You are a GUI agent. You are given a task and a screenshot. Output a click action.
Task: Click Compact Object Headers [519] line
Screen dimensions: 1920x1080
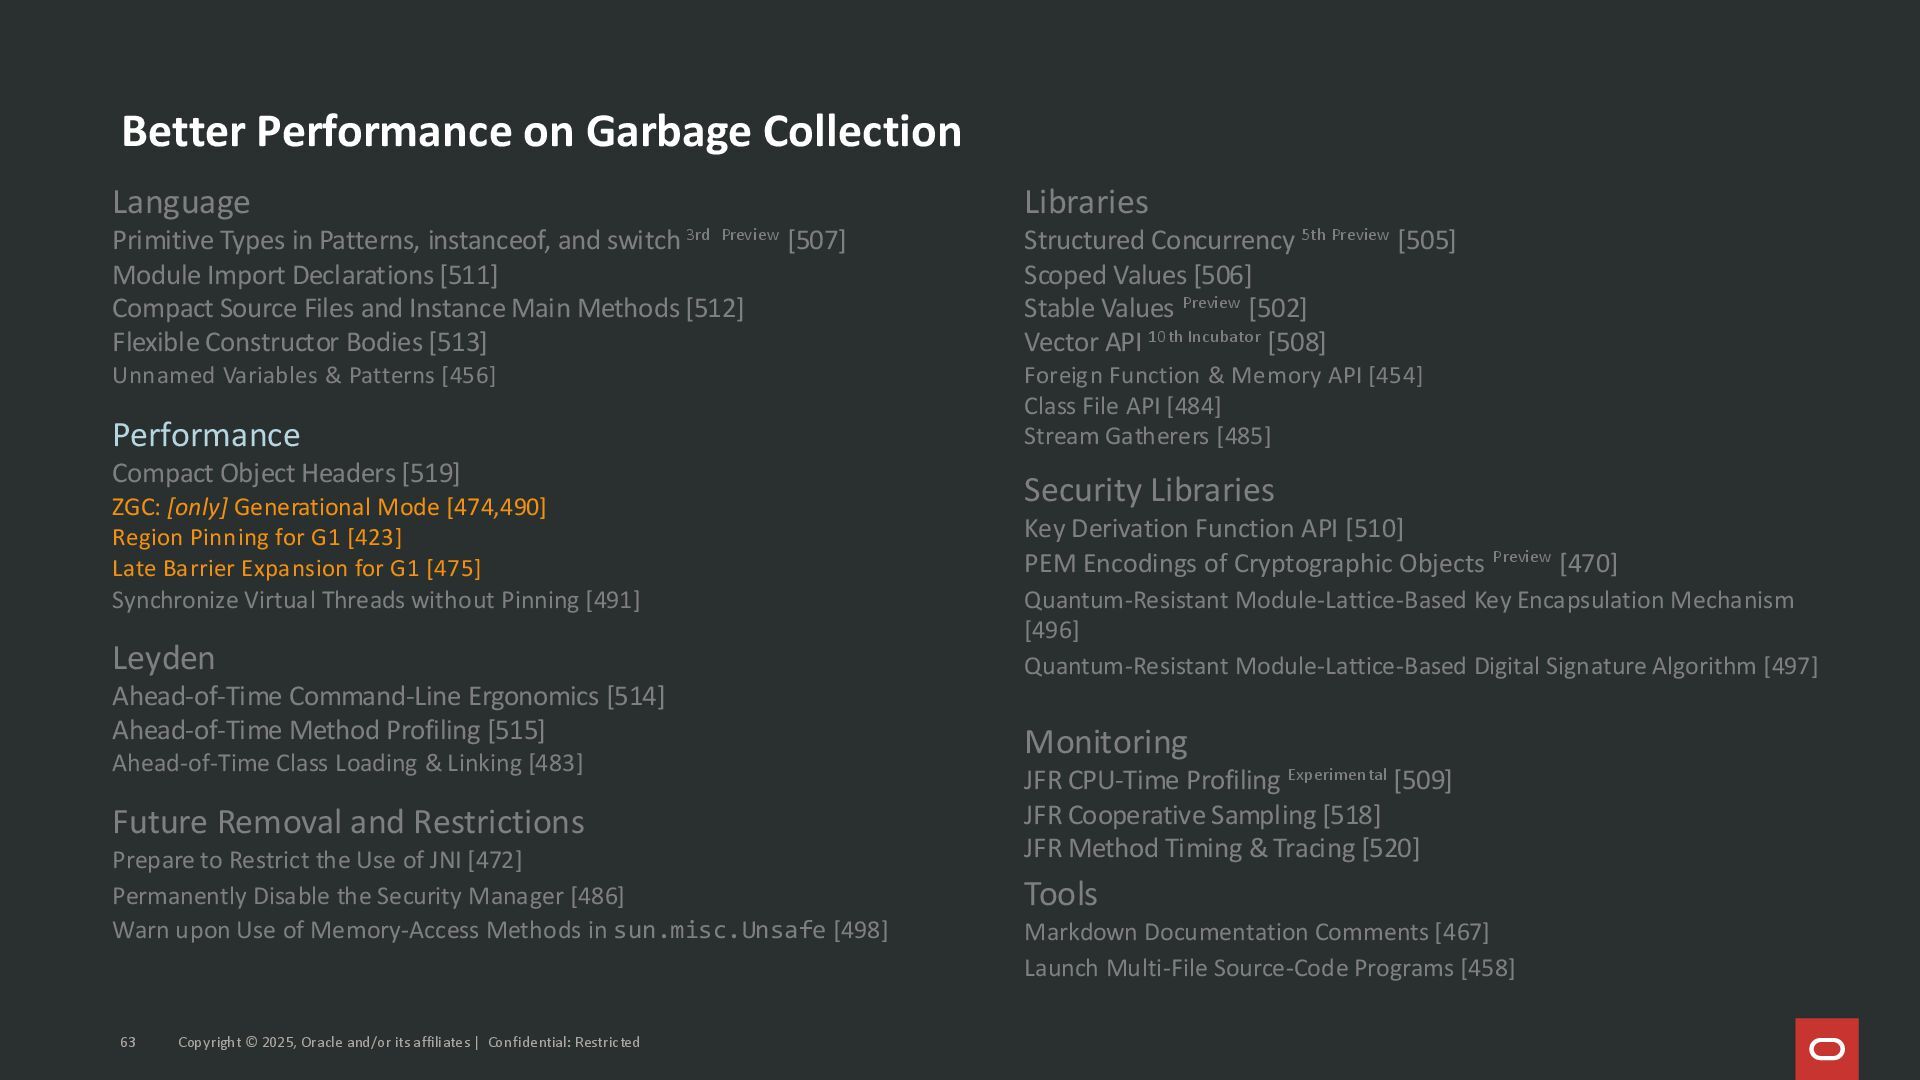(286, 473)
